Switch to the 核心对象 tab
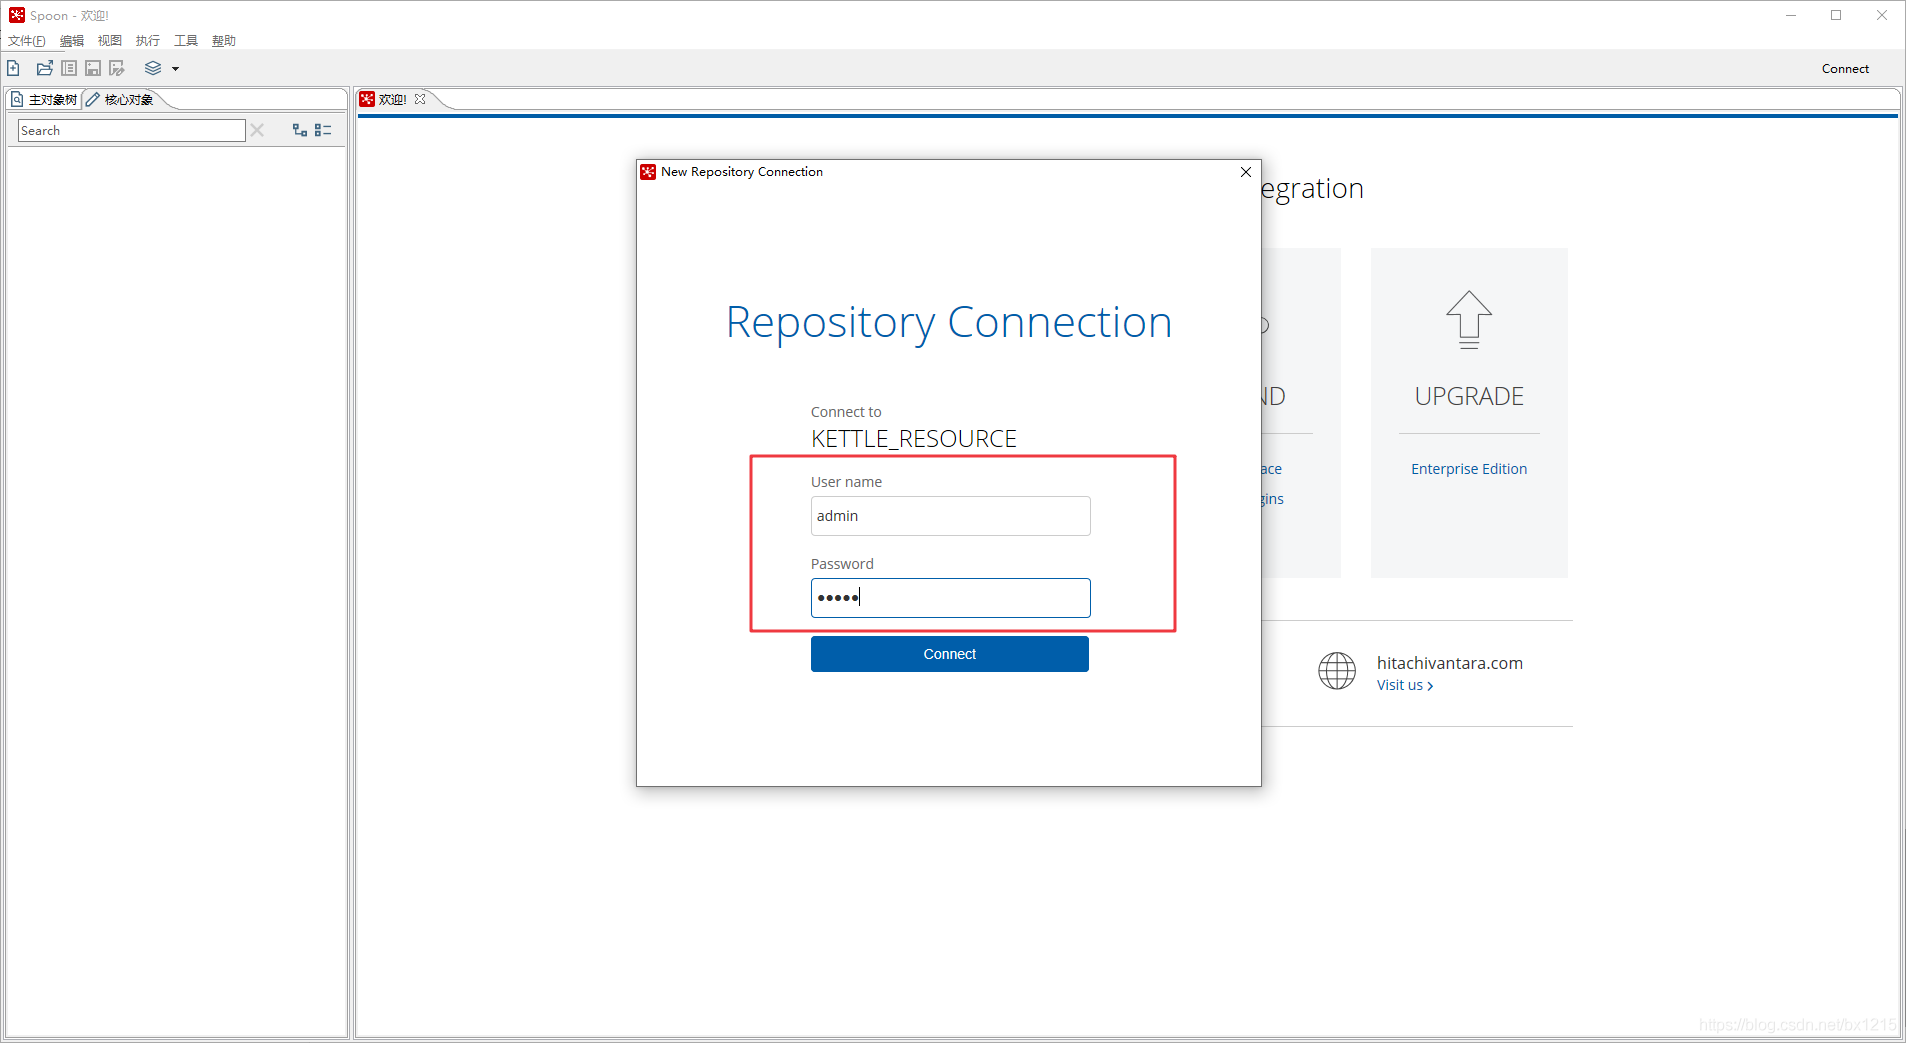Screen dimensions: 1906x1043 point(120,99)
